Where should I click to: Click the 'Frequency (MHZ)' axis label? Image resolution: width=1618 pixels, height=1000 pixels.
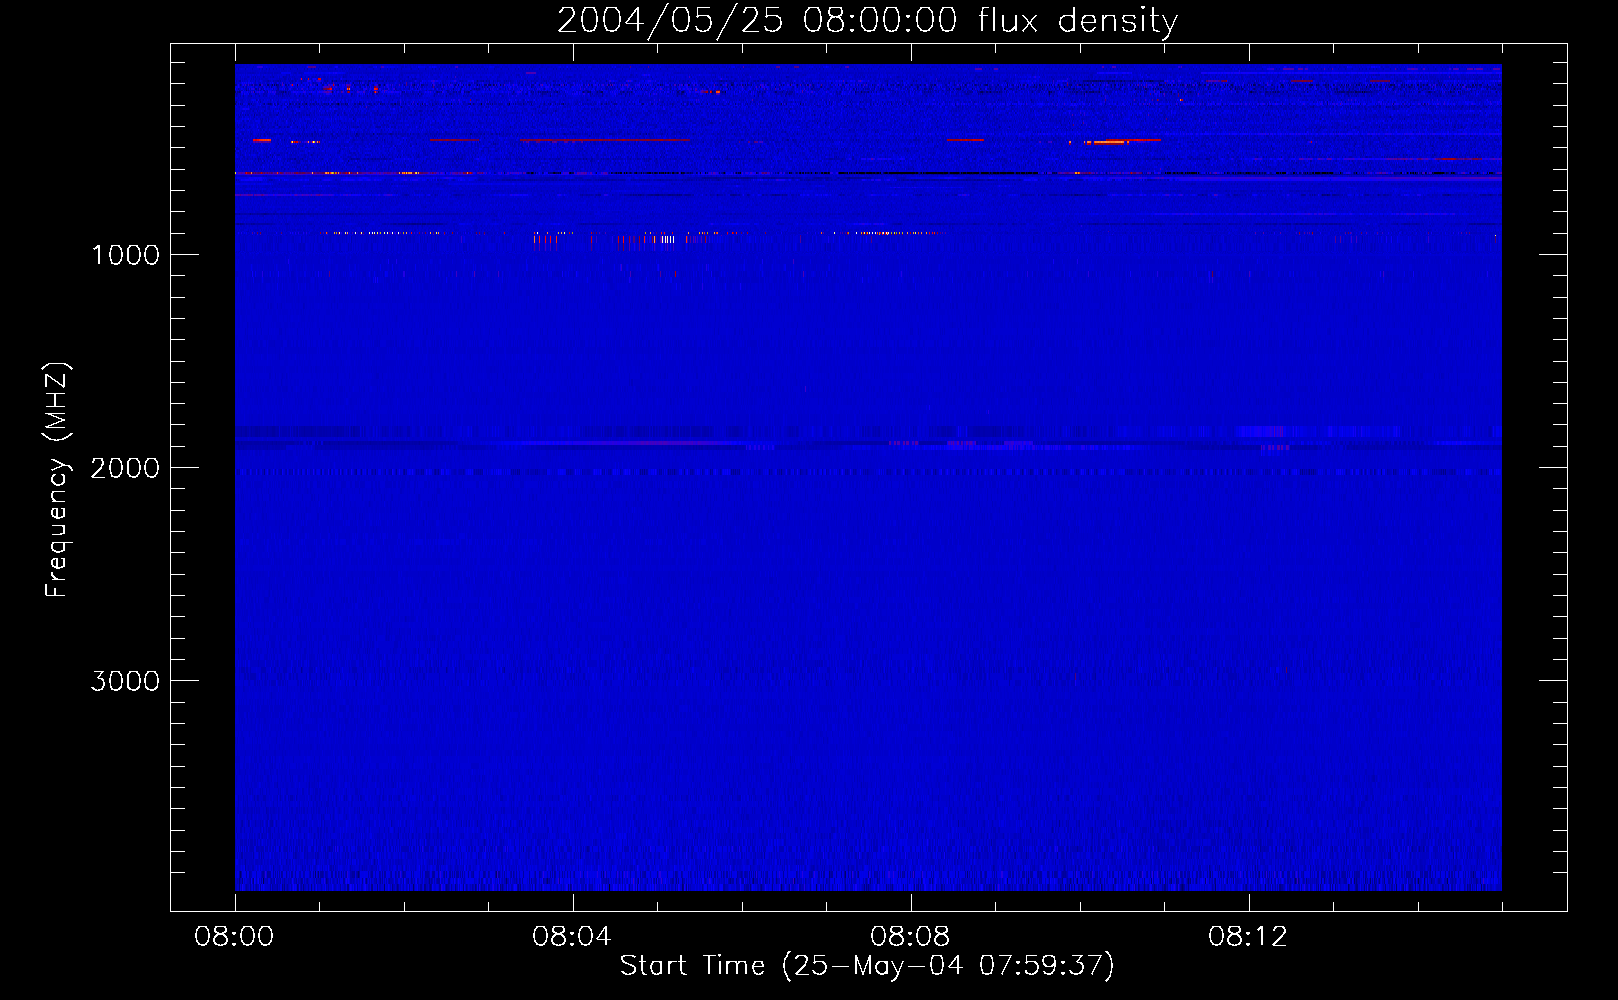(56, 479)
